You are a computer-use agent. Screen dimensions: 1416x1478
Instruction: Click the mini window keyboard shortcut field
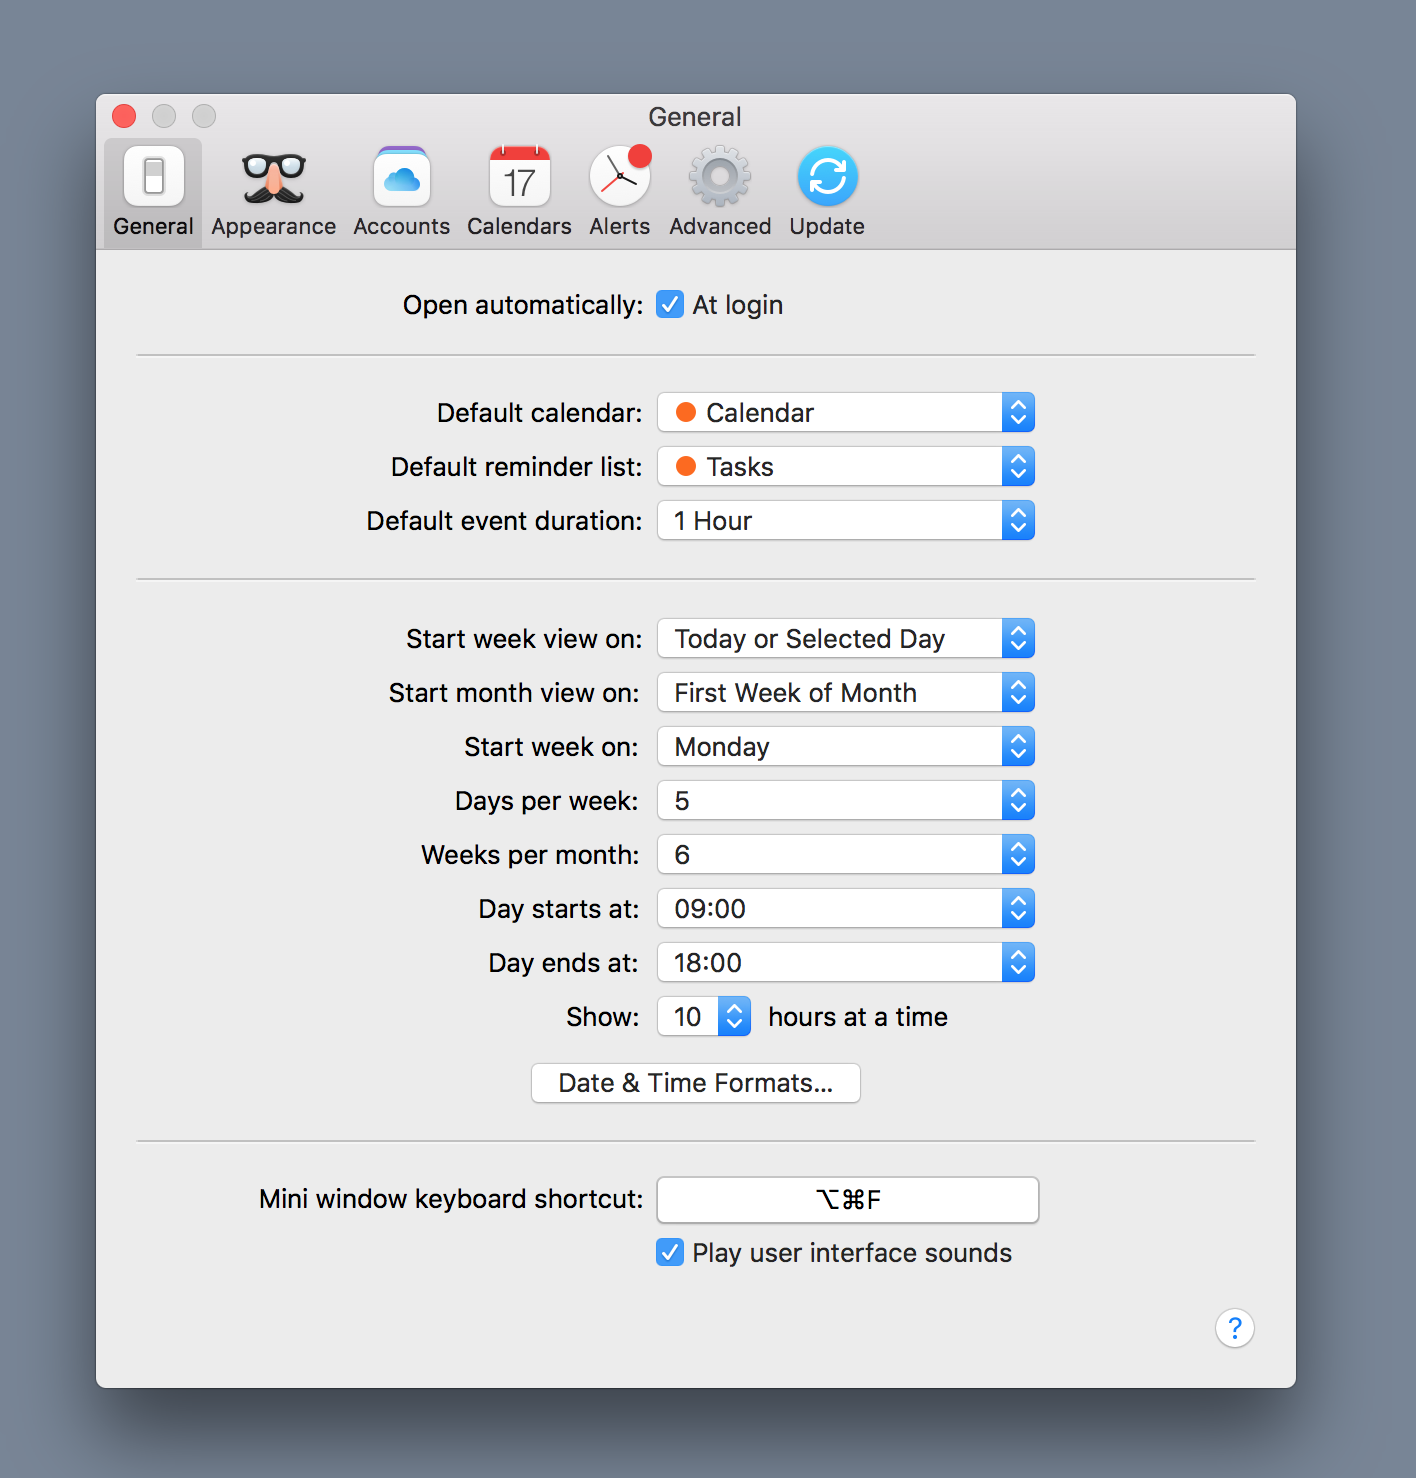pos(847,1200)
